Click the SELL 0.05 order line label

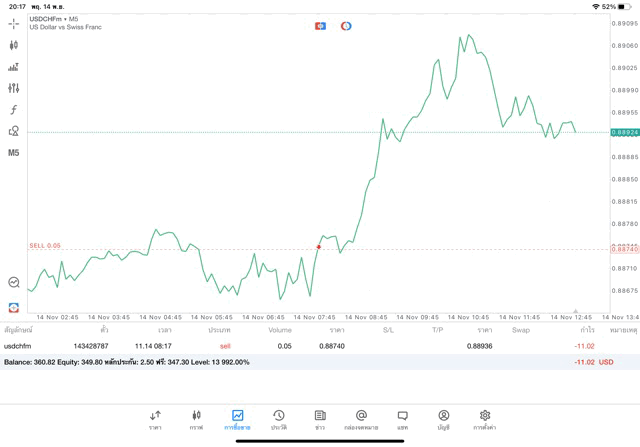pyautogui.click(x=45, y=245)
